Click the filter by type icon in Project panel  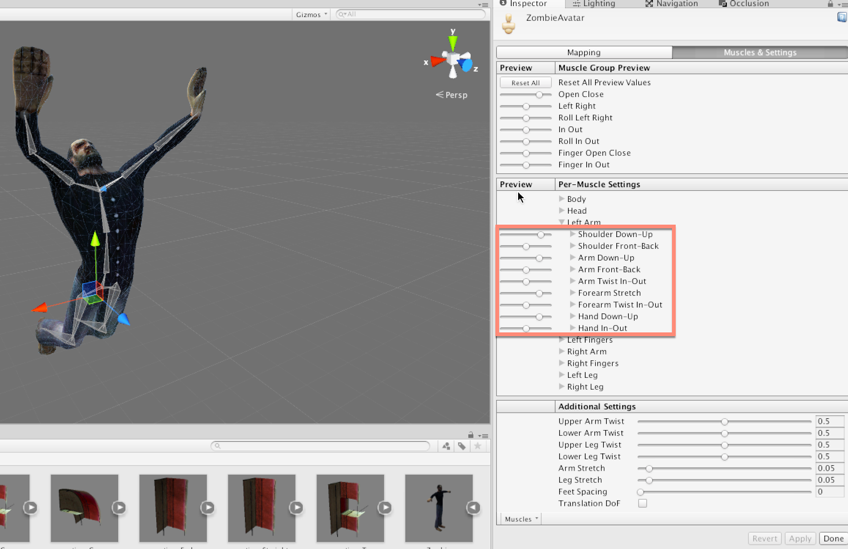point(447,446)
